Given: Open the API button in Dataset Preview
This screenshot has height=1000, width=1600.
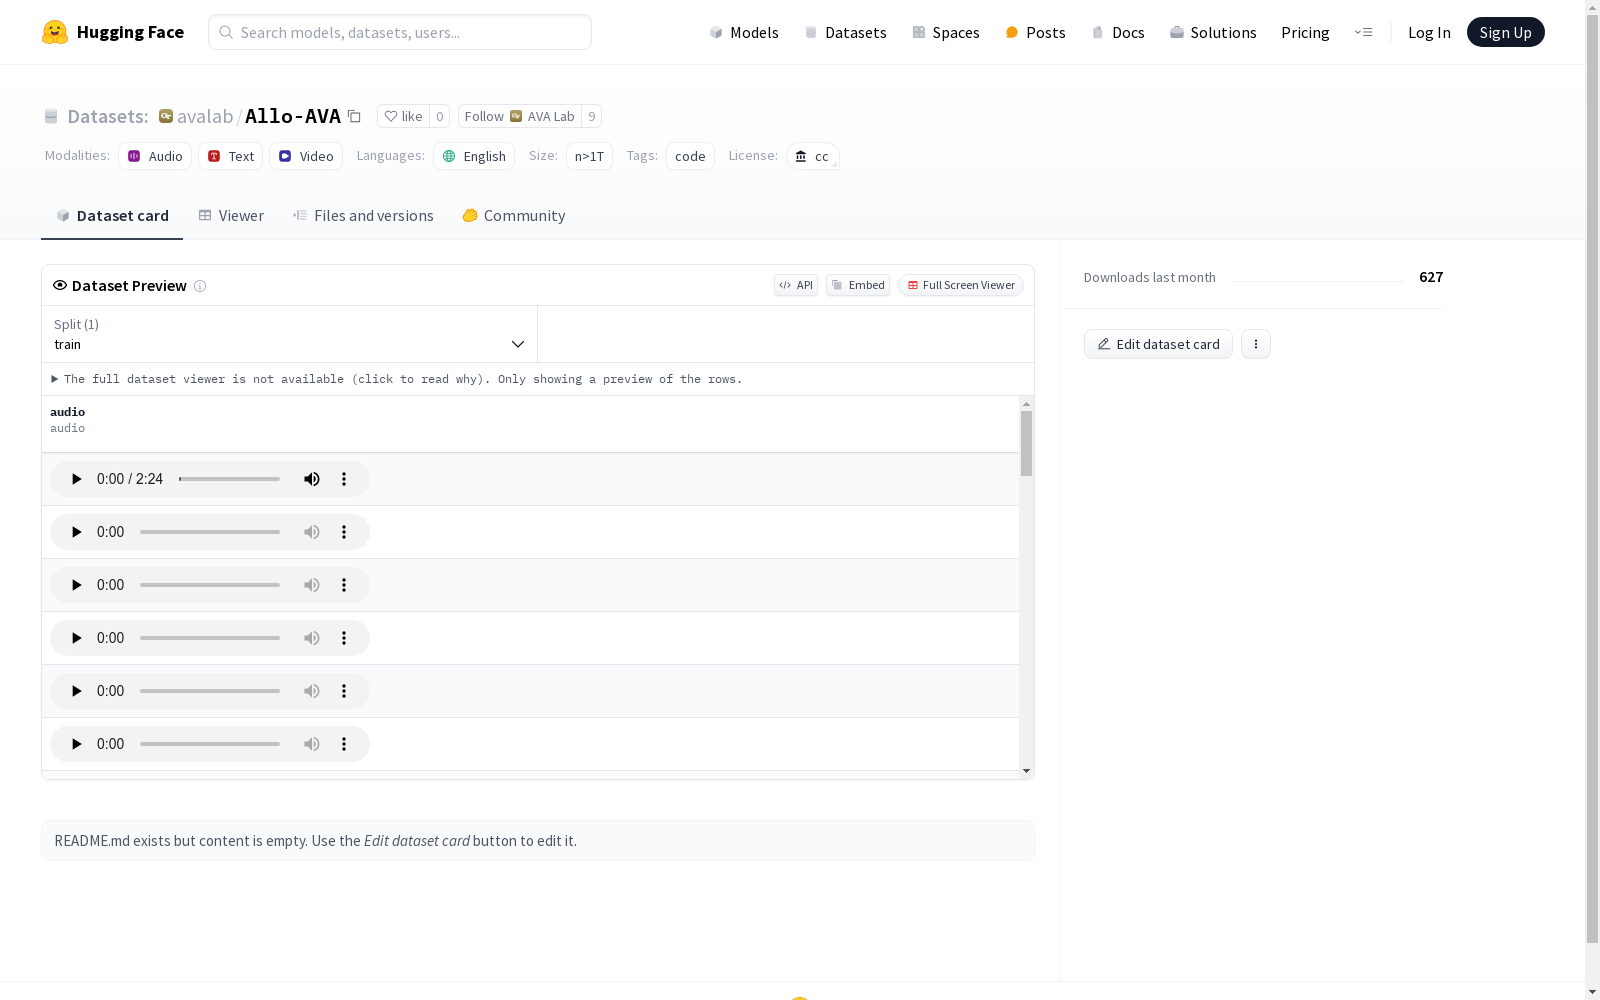Looking at the screenshot, I should [796, 285].
